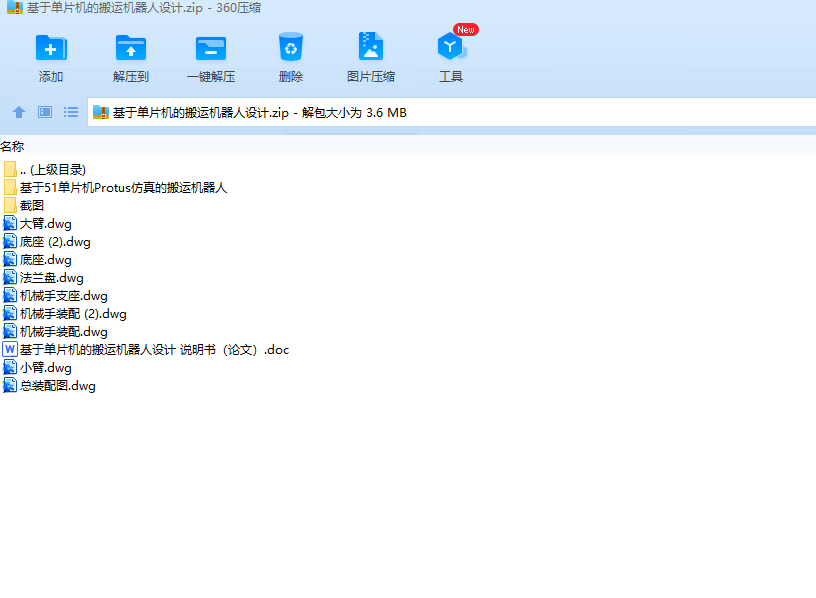Select file 底座 (2).dwg
Viewport: 816px width, 598px height.
click(47, 241)
